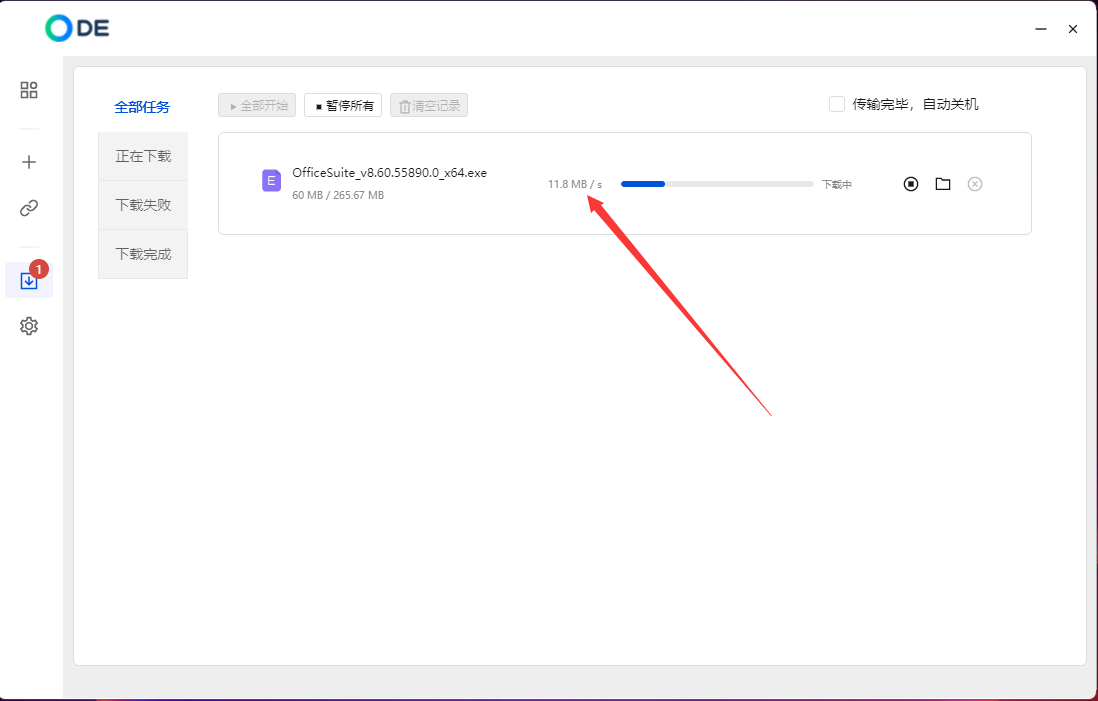Open the link icon in sidebar

tap(29, 208)
